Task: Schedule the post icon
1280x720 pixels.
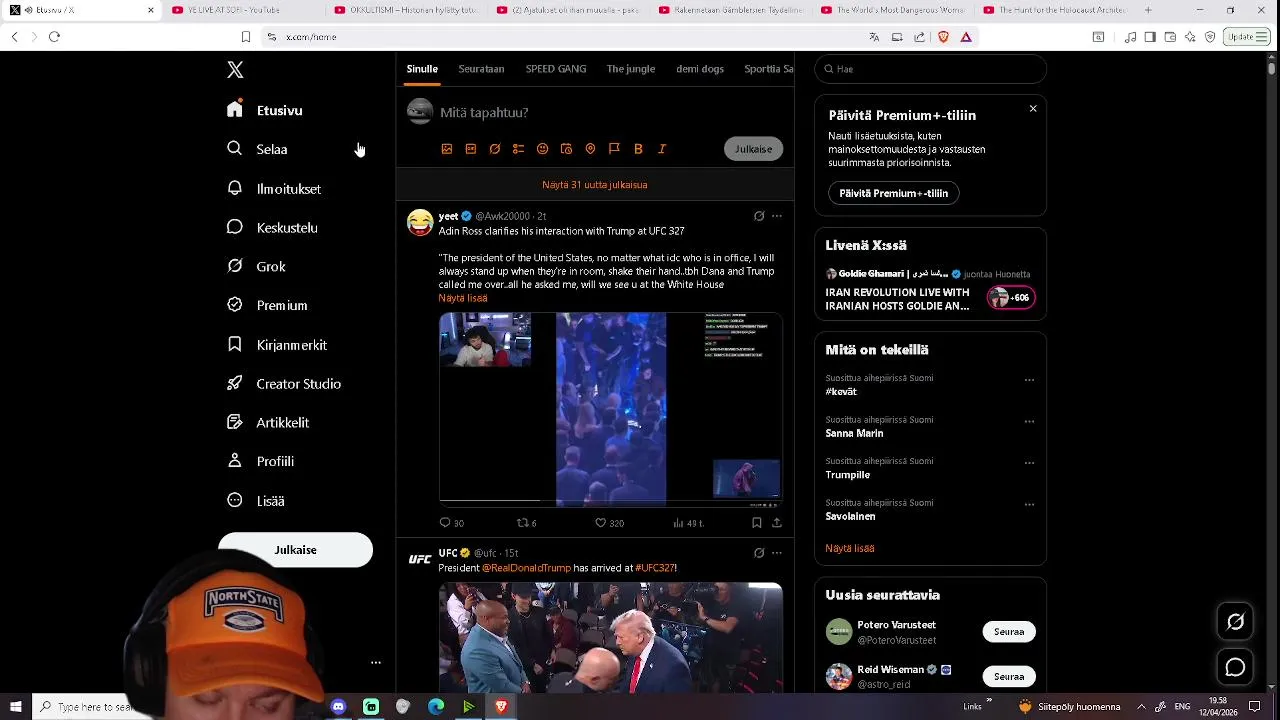Action: click(x=566, y=149)
